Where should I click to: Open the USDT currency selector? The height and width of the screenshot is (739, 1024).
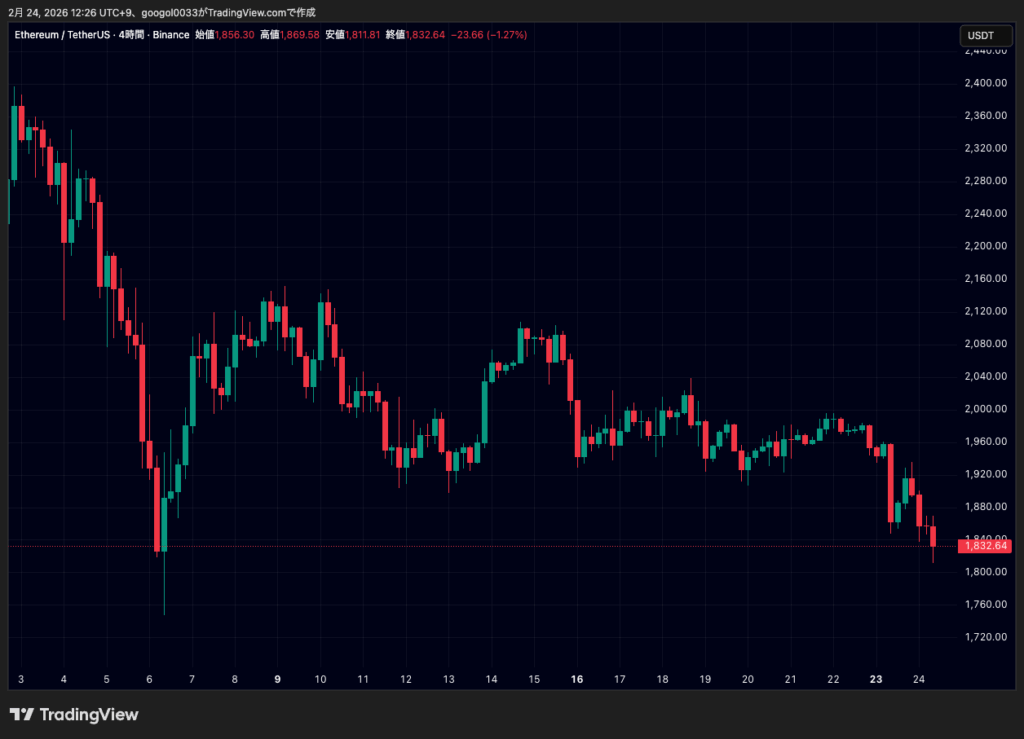[978, 35]
